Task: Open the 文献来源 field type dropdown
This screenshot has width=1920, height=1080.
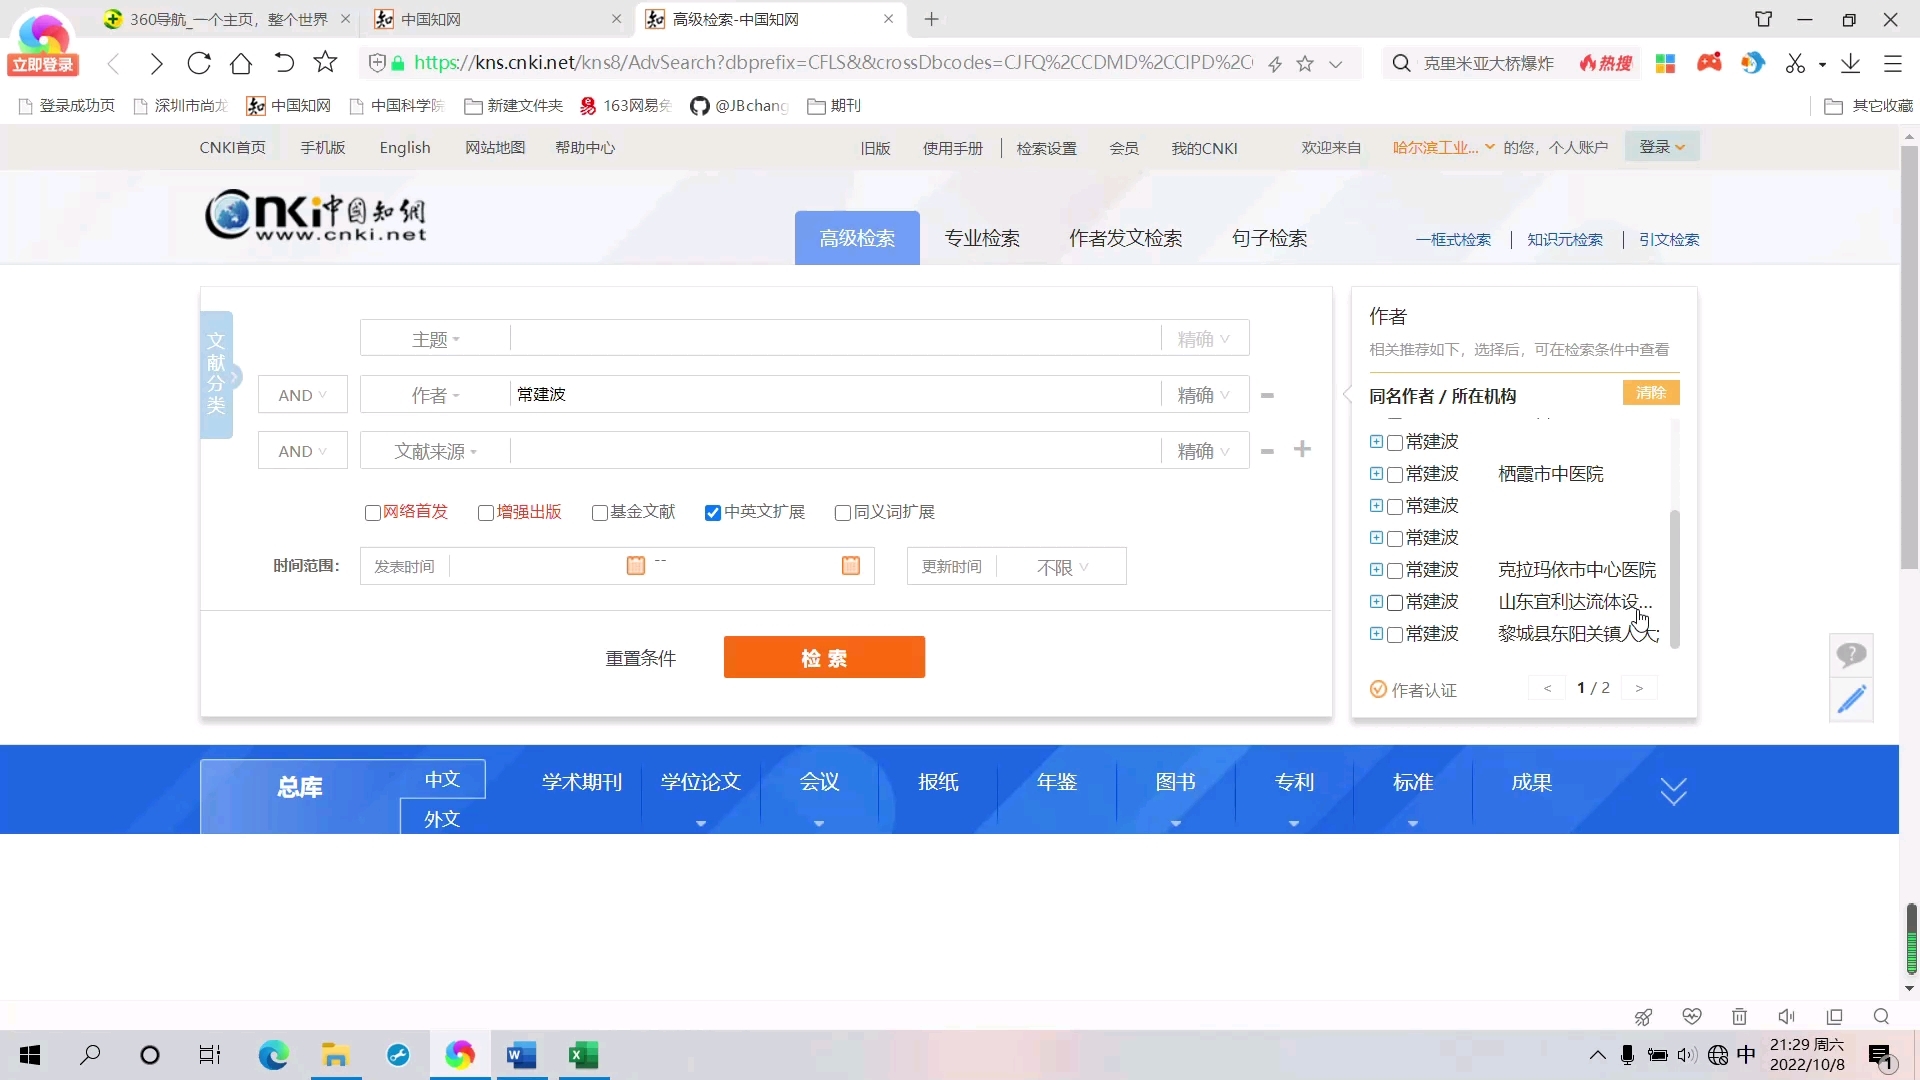Action: coord(435,451)
